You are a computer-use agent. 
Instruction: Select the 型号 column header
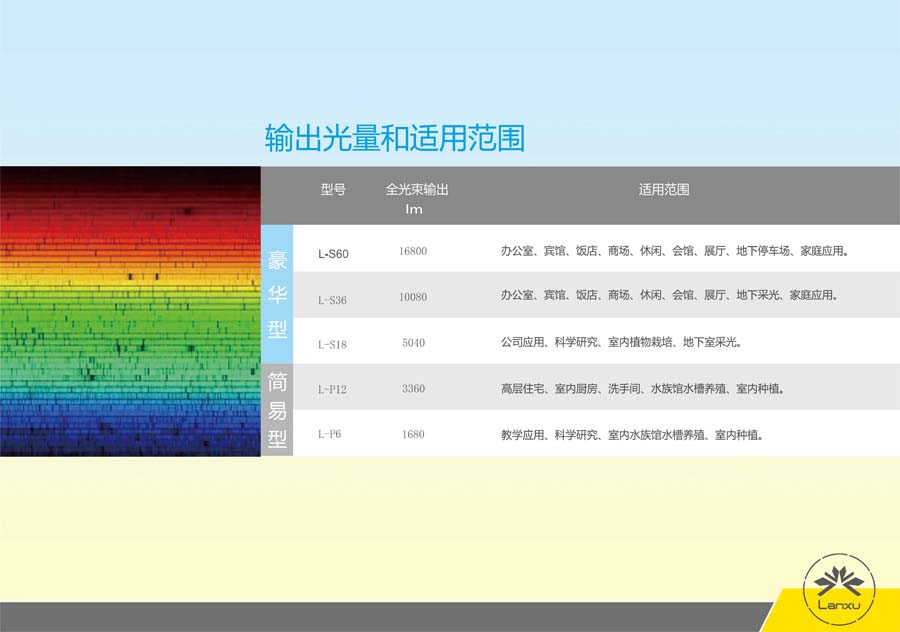point(333,189)
